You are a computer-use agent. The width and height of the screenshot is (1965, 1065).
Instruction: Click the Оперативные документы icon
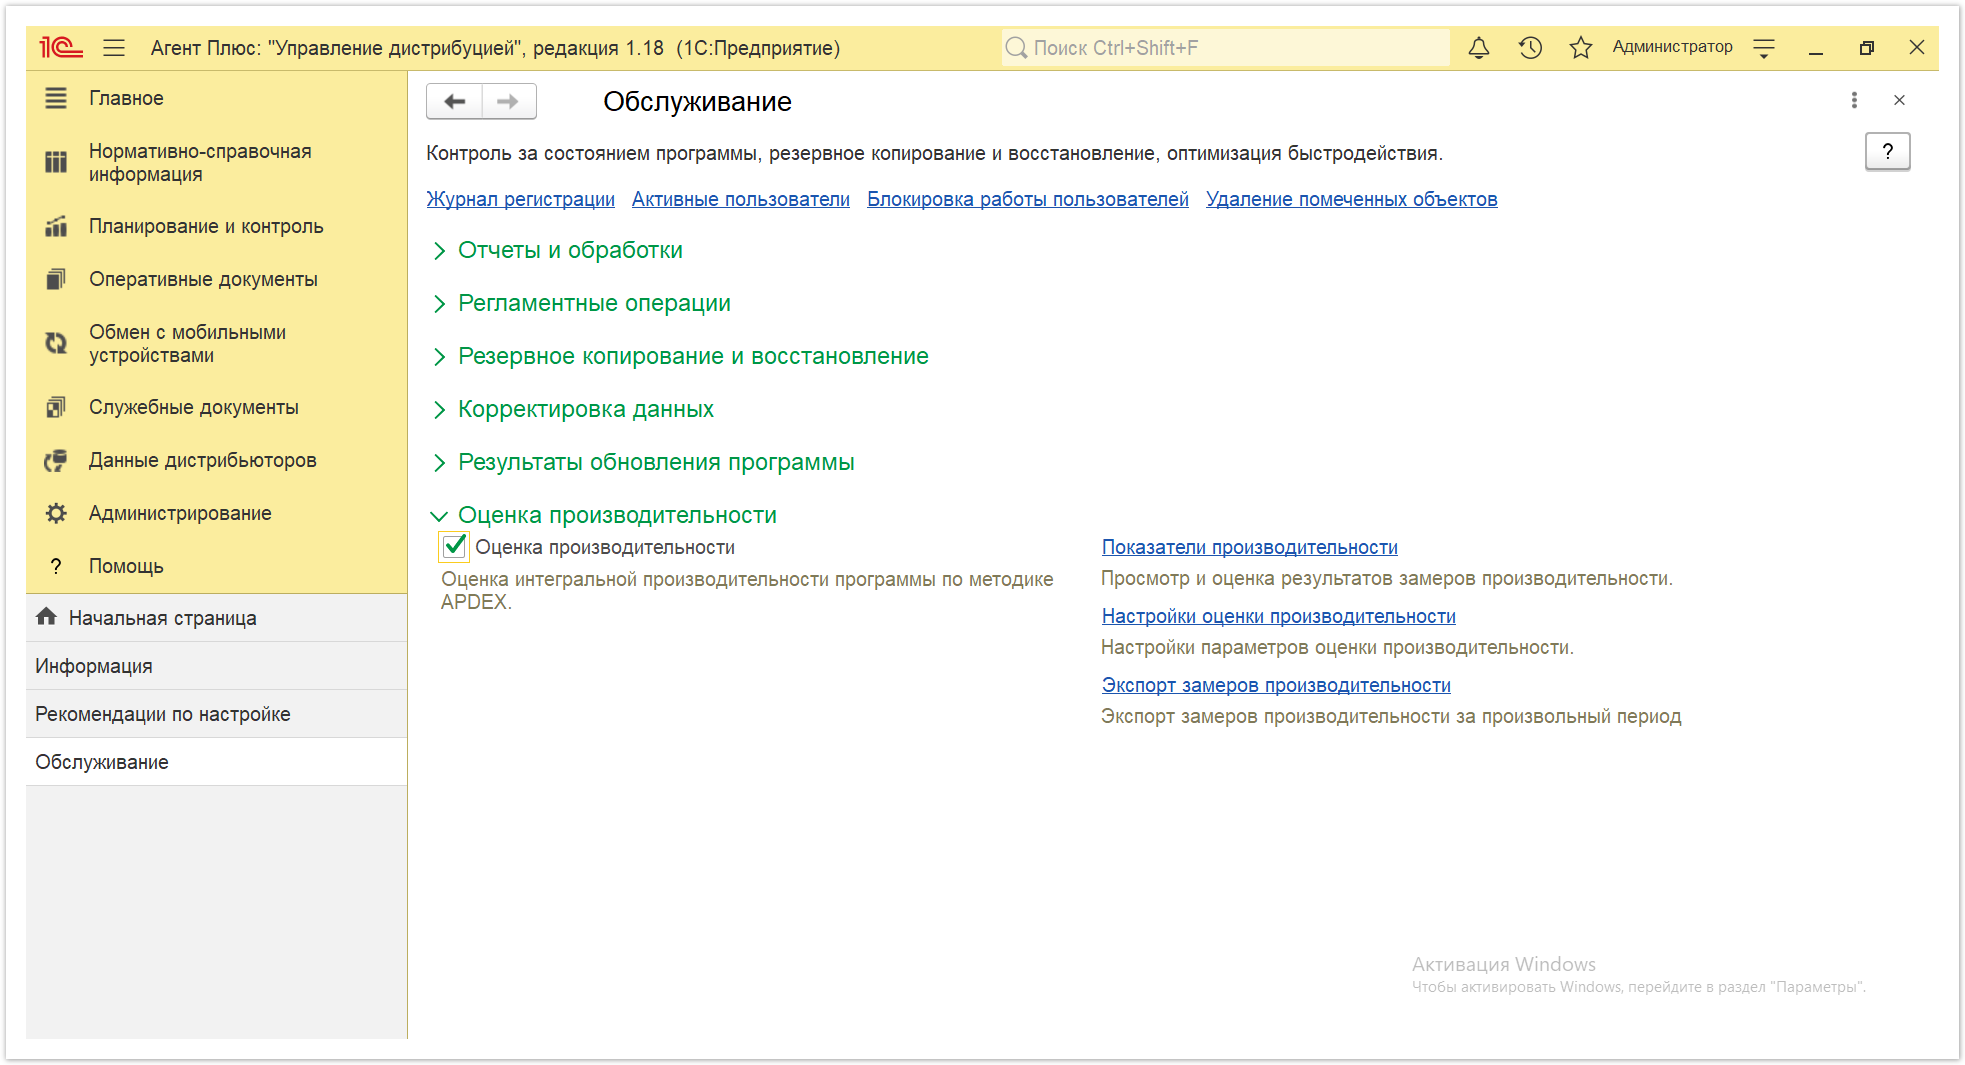(56, 279)
